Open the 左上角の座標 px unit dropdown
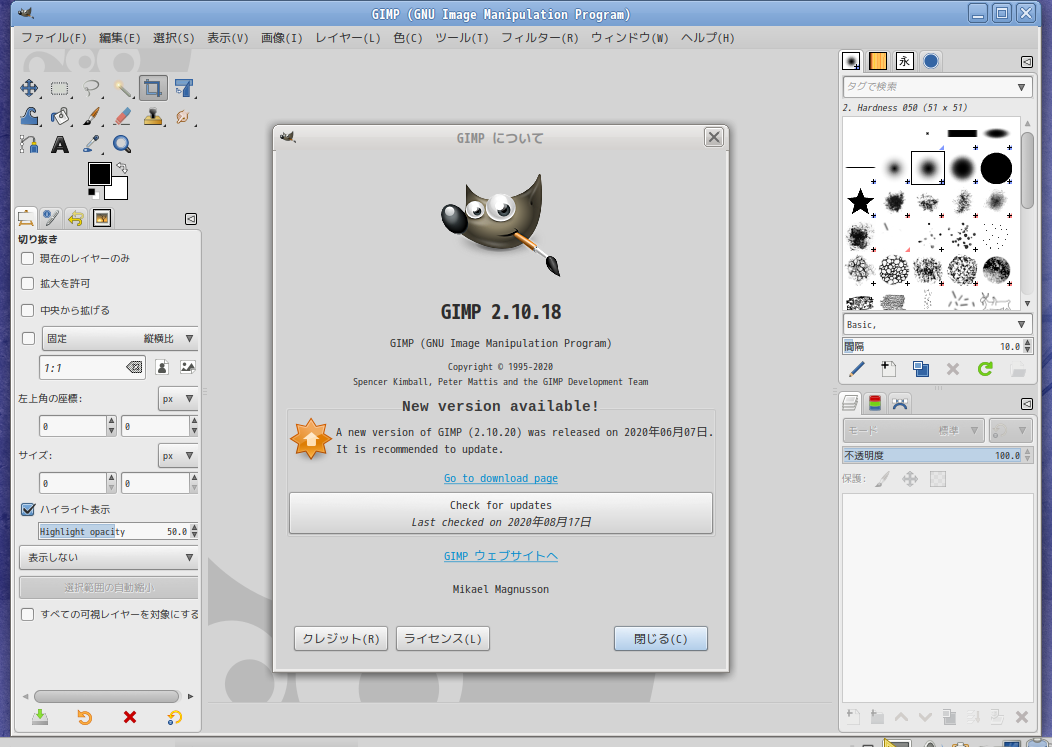 point(178,399)
